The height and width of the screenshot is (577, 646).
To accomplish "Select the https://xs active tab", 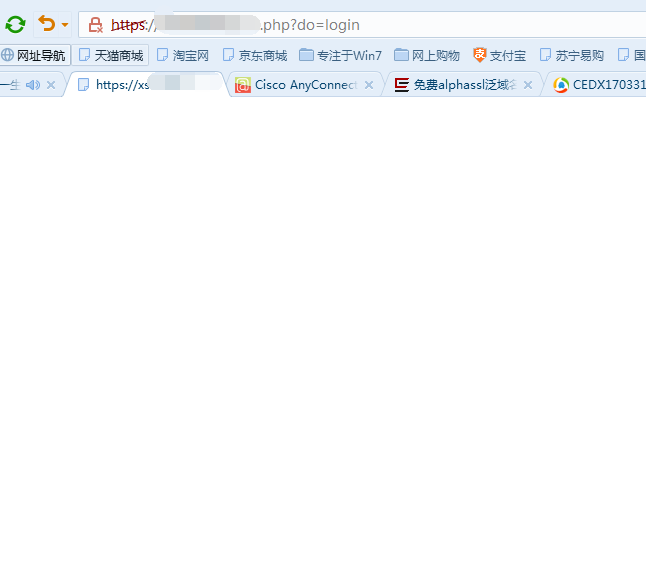I will 146,85.
